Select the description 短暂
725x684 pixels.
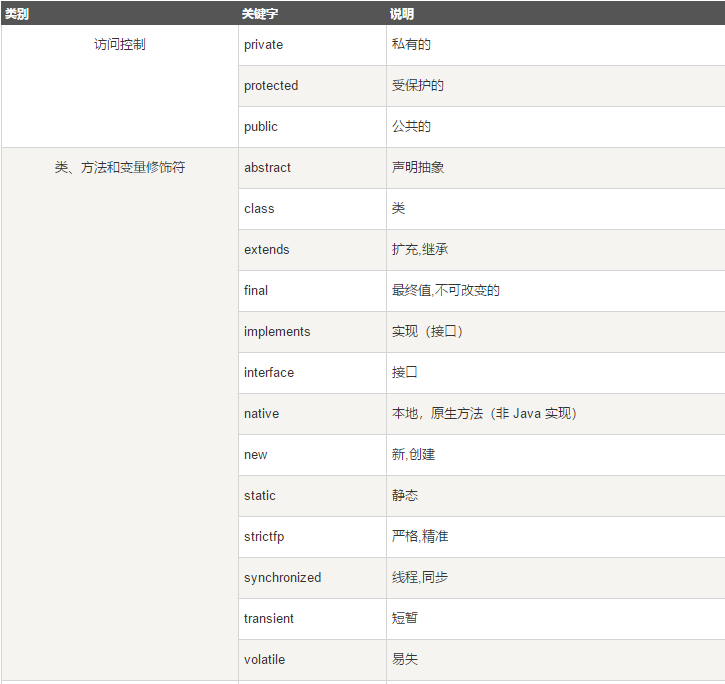[405, 618]
